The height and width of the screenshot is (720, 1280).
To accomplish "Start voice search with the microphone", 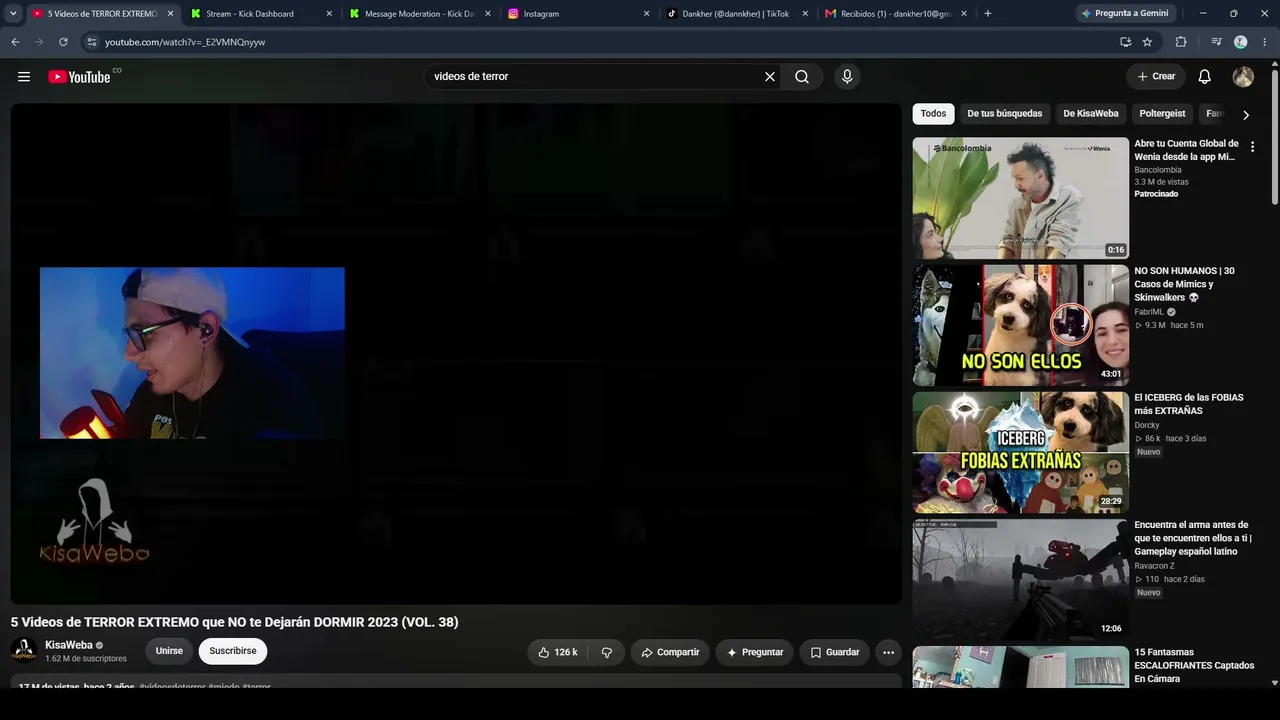I will click(847, 77).
